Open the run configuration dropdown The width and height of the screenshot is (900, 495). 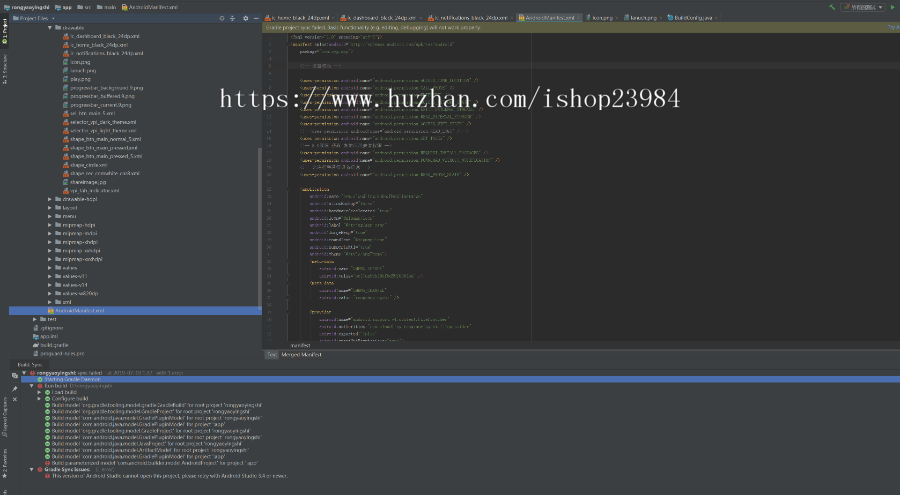point(858,6)
